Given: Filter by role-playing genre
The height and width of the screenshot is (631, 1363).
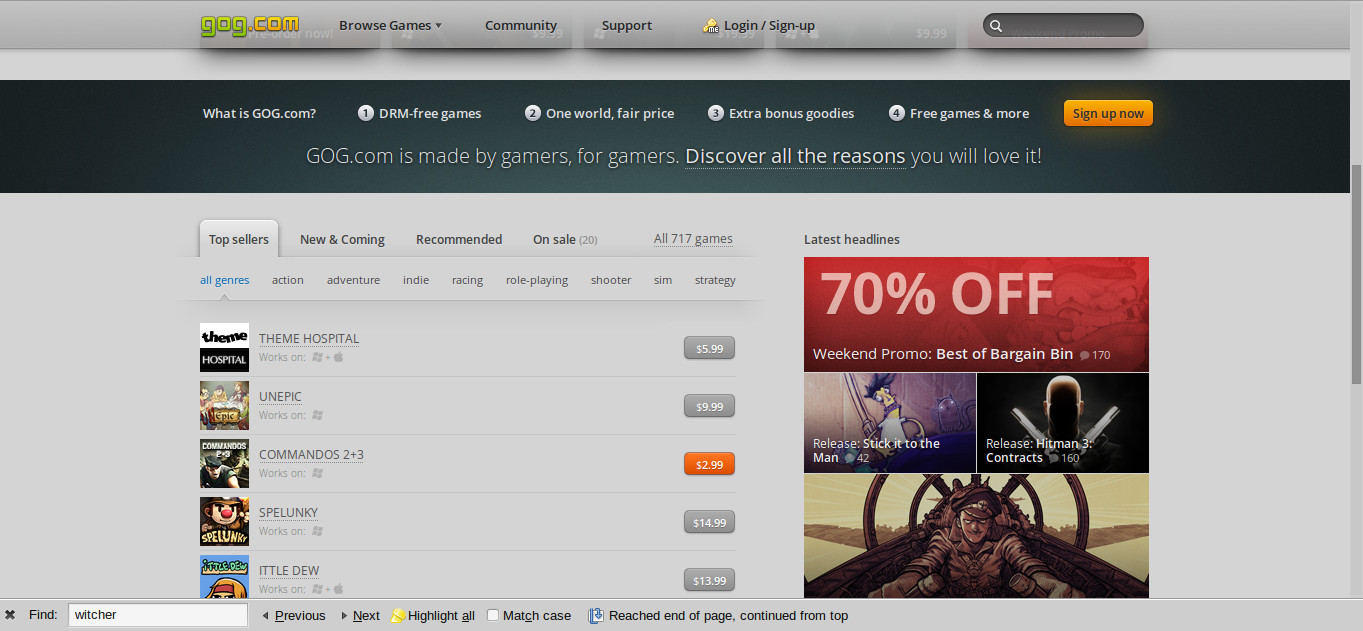Looking at the screenshot, I should coord(537,280).
